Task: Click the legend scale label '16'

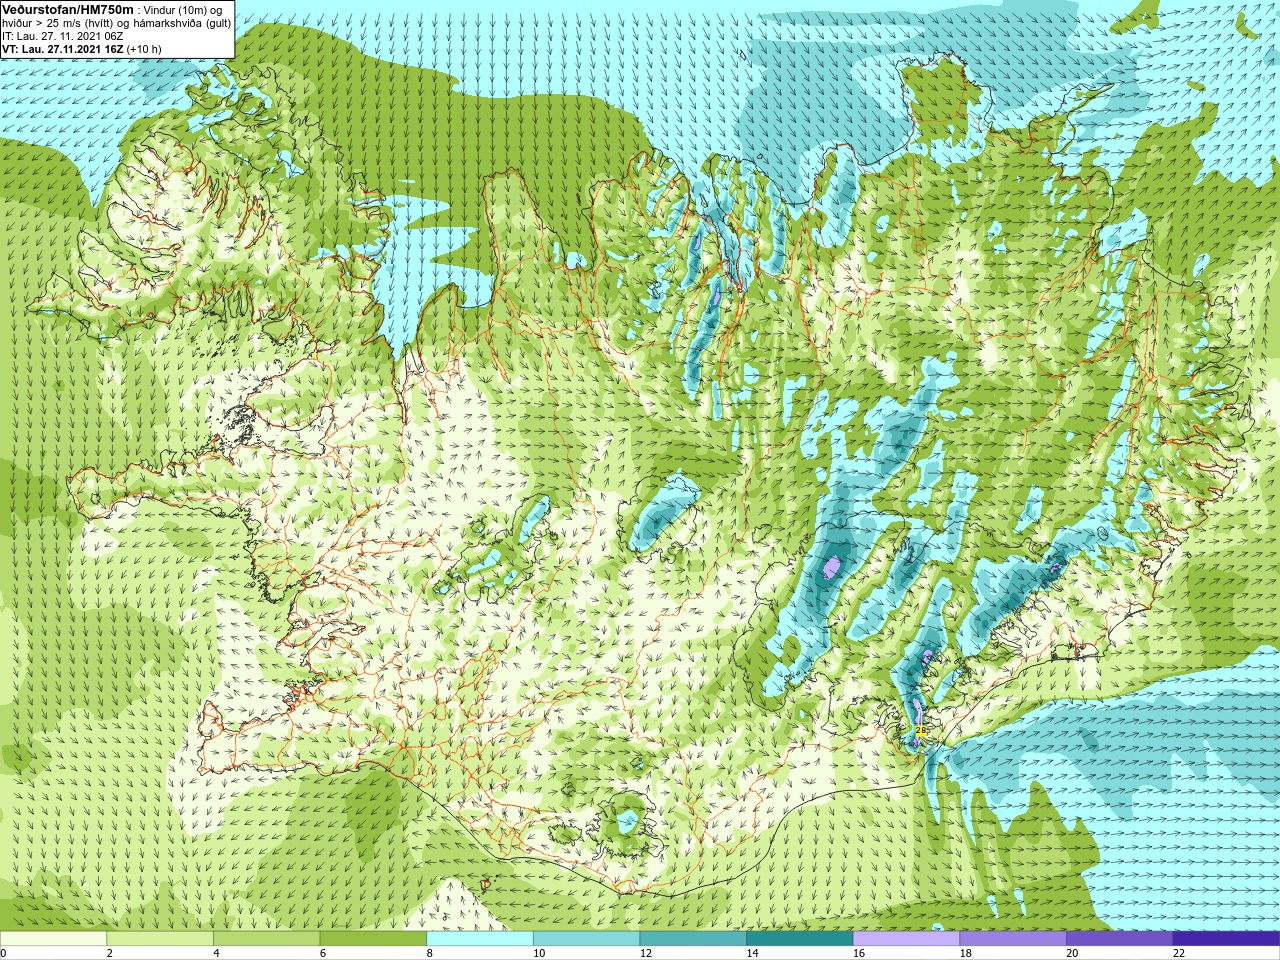Action: [859, 953]
